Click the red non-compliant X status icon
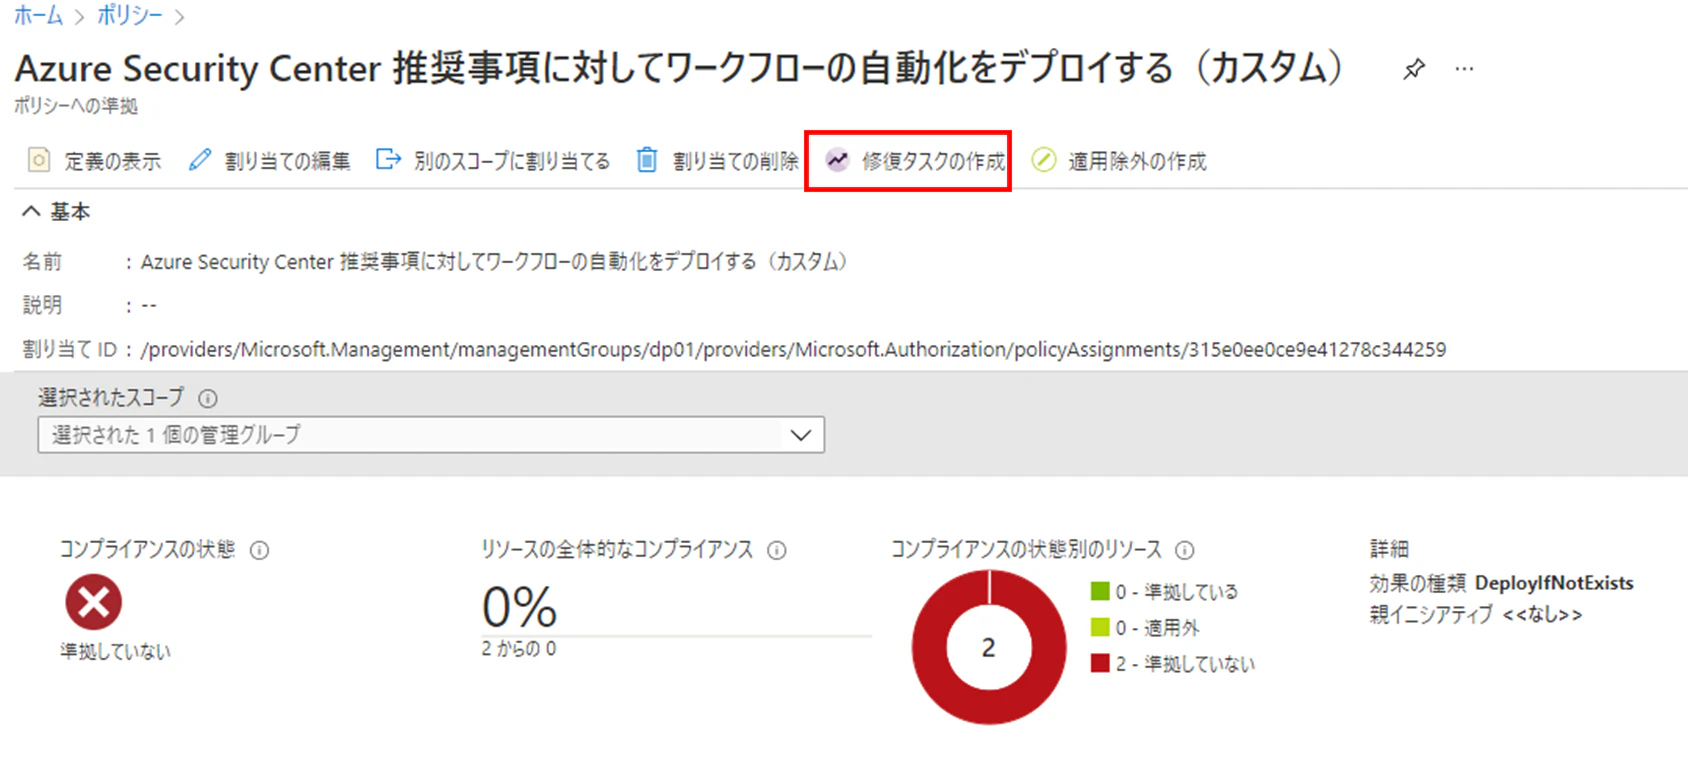This screenshot has width=1688, height=763. pos(94,602)
